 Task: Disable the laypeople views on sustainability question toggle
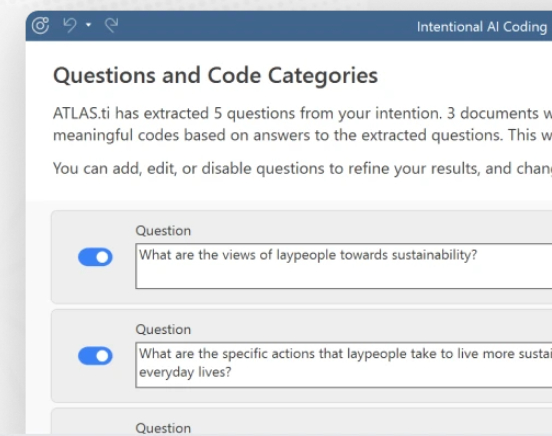[x=95, y=257]
